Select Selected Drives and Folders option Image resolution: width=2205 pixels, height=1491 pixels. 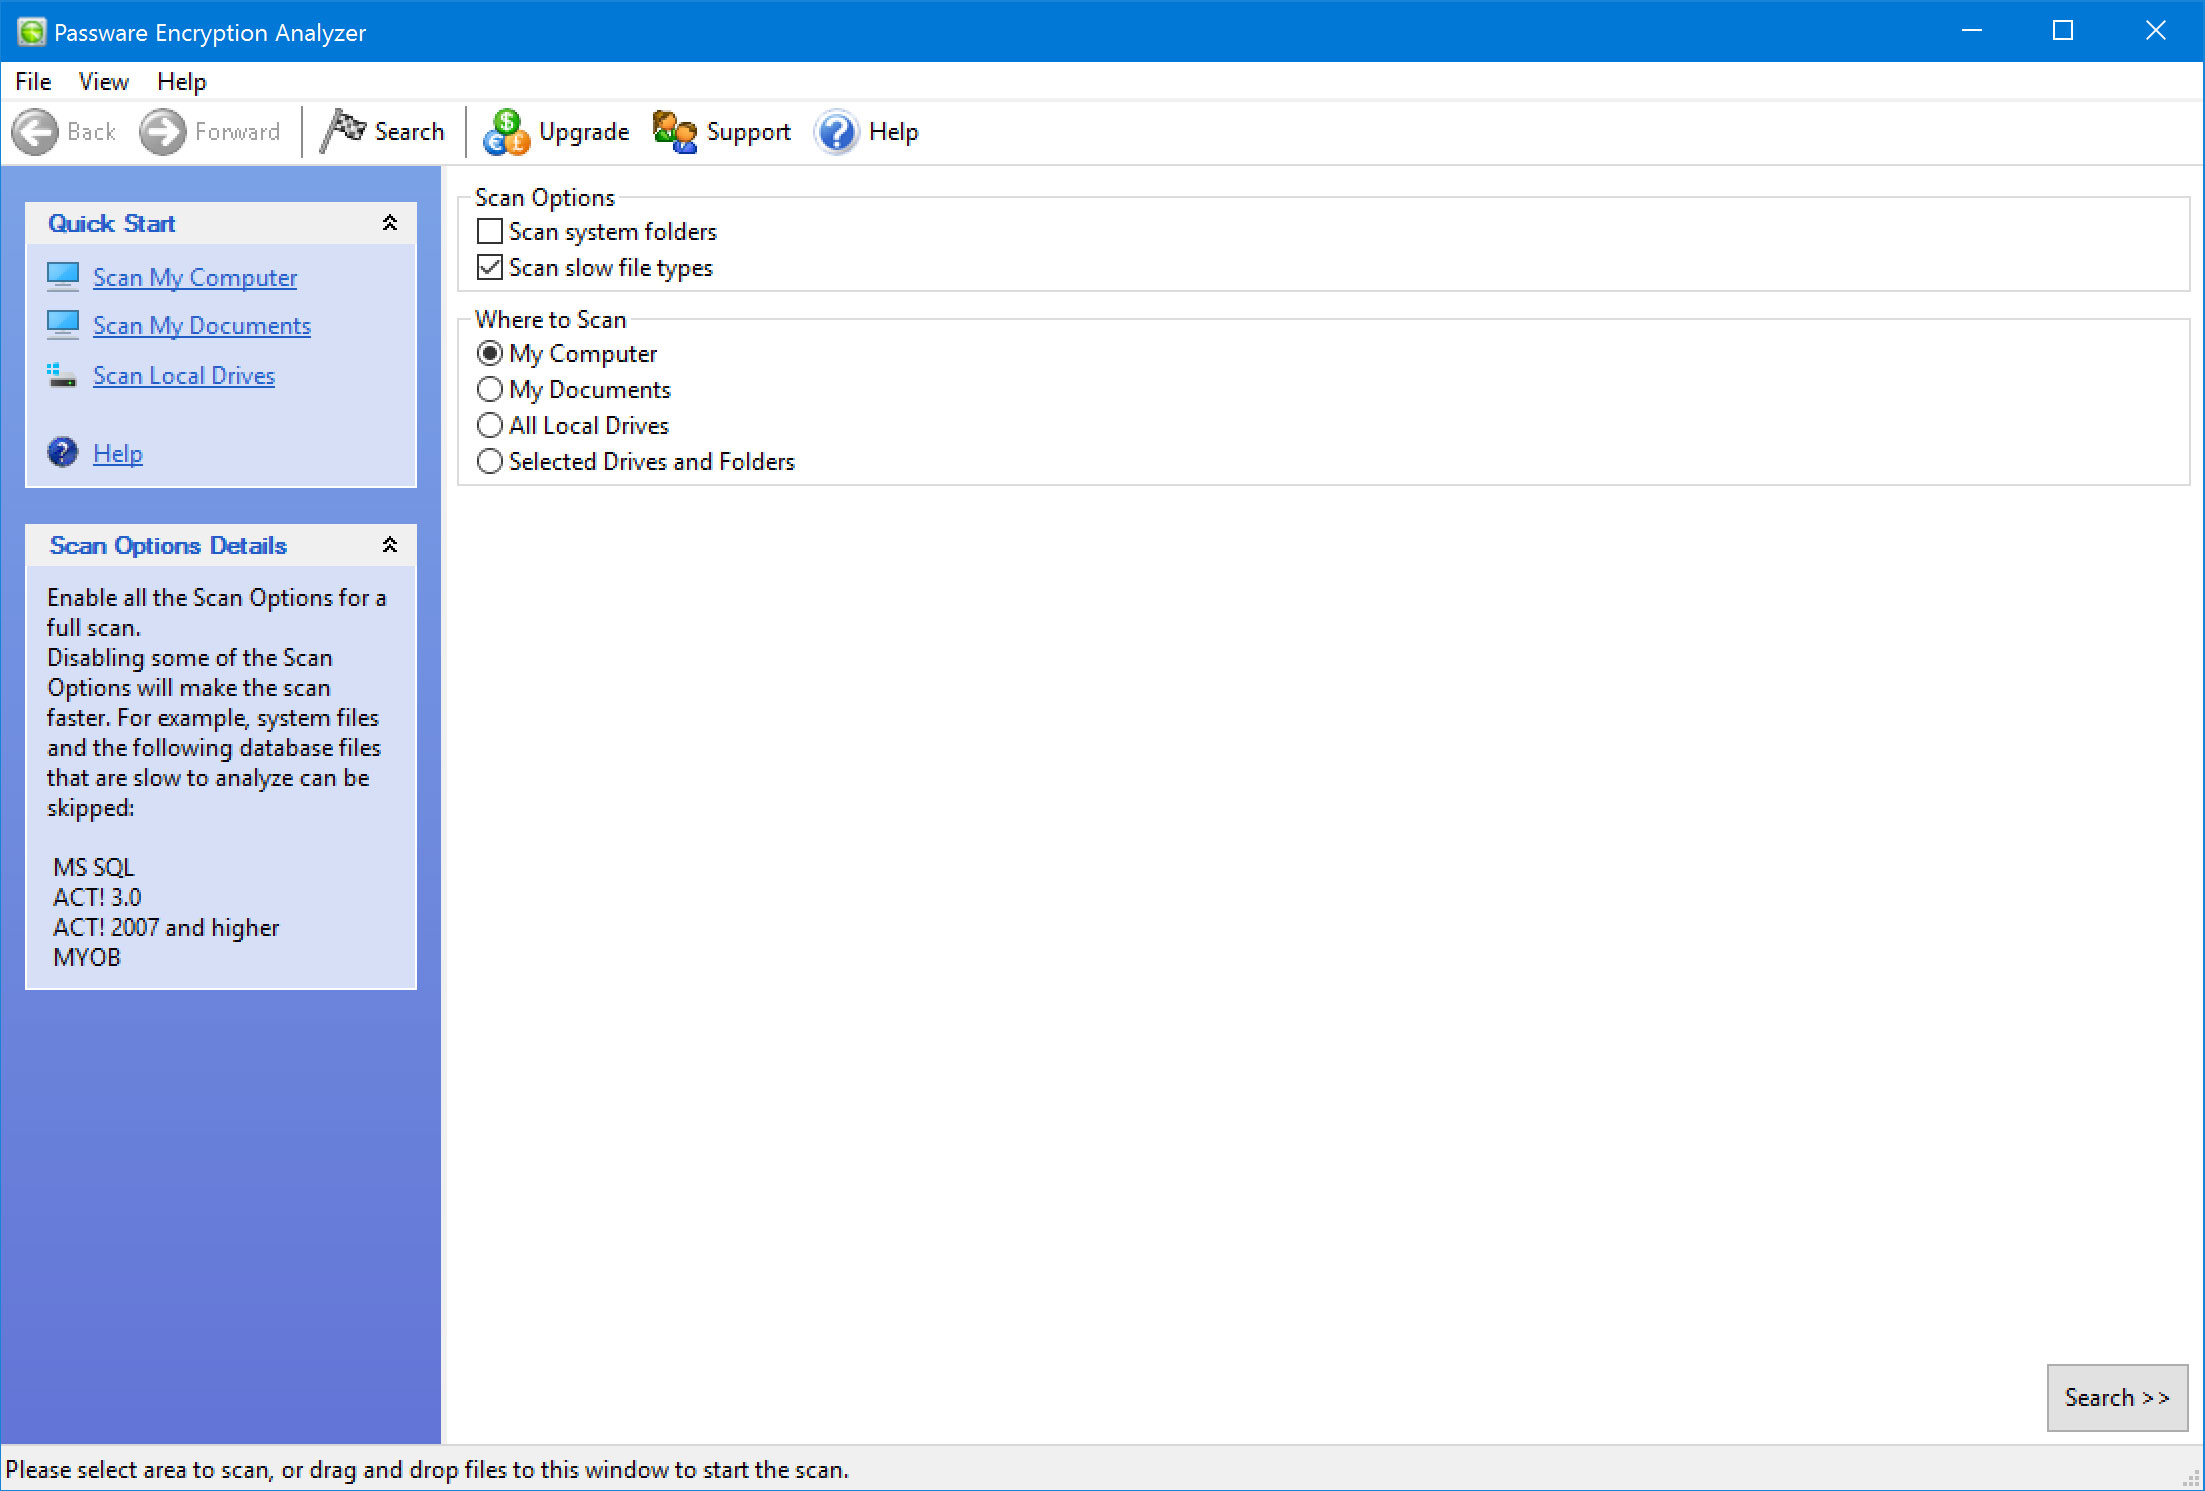(x=489, y=461)
